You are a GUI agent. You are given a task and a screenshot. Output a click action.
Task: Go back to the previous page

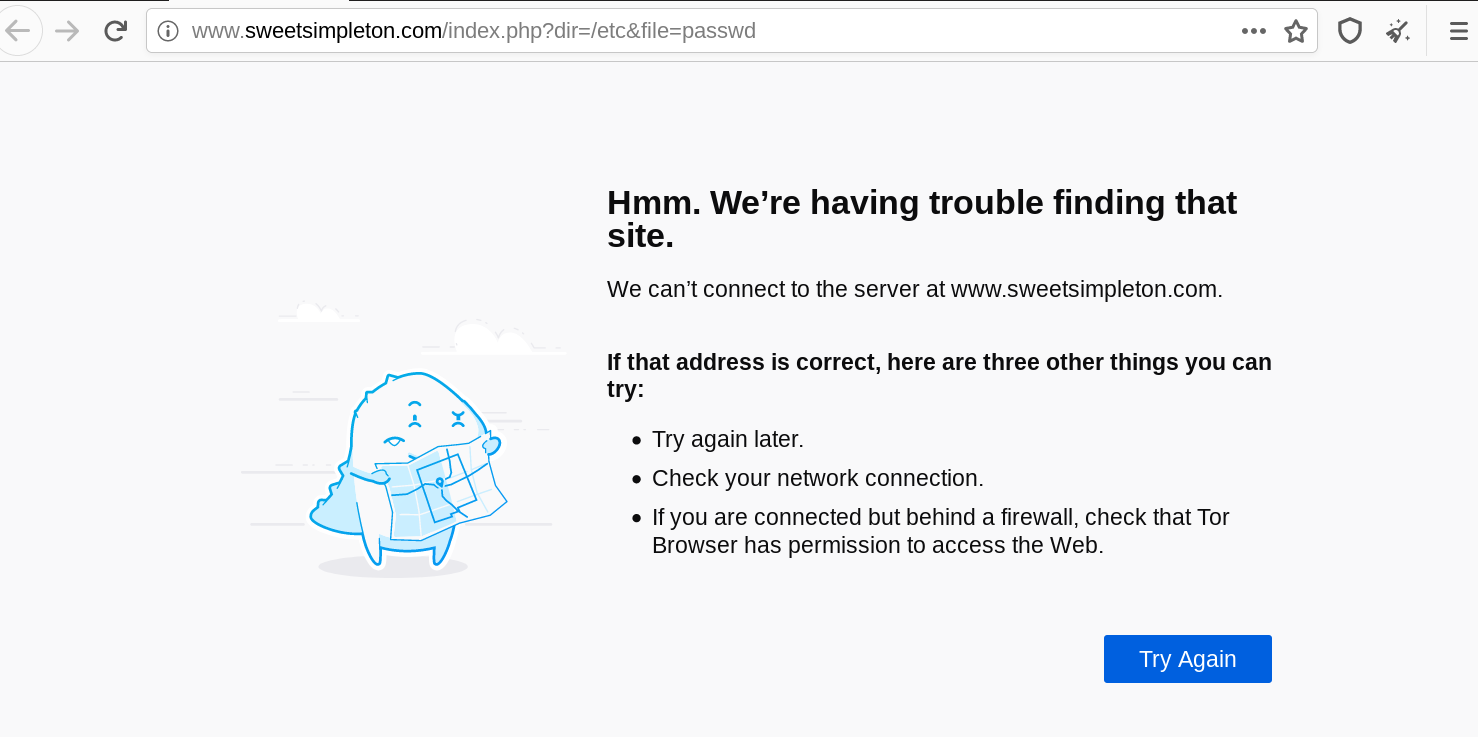pyautogui.click(x=19, y=31)
